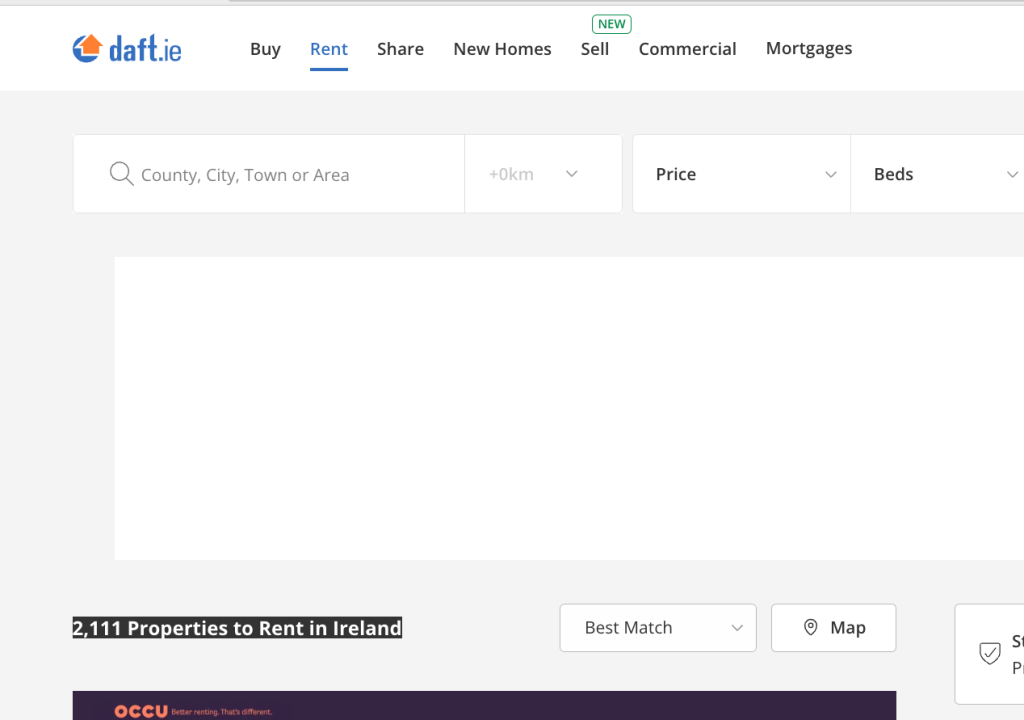The height and width of the screenshot is (720, 1024).
Task: Click the search magnifier icon
Action: click(x=121, y=174)
